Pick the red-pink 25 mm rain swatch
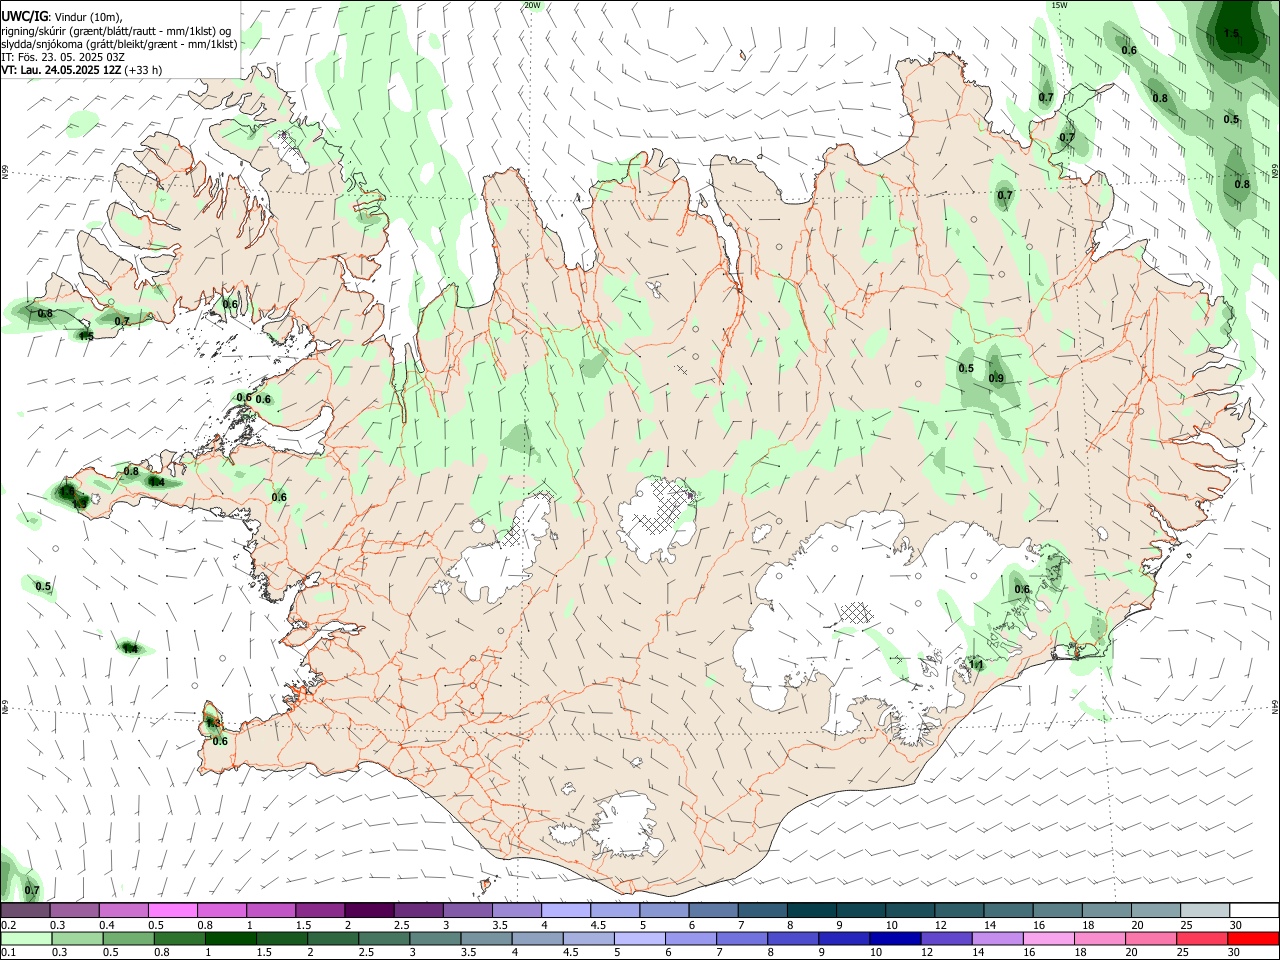This screenshot has height=960, width=1280. (x=1203, y=939)
